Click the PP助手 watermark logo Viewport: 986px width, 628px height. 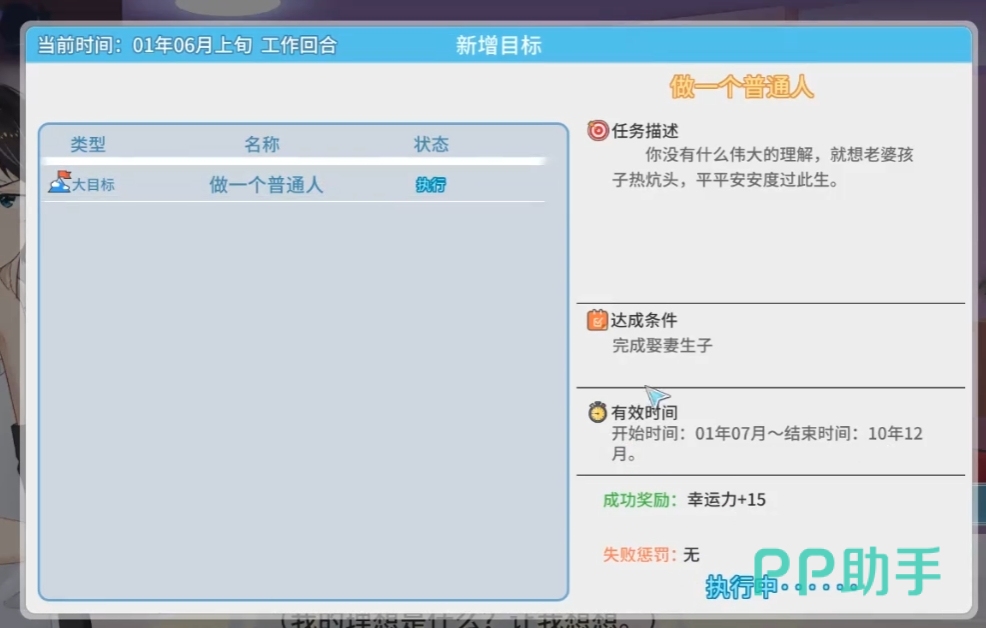click(x=846, y=570)
